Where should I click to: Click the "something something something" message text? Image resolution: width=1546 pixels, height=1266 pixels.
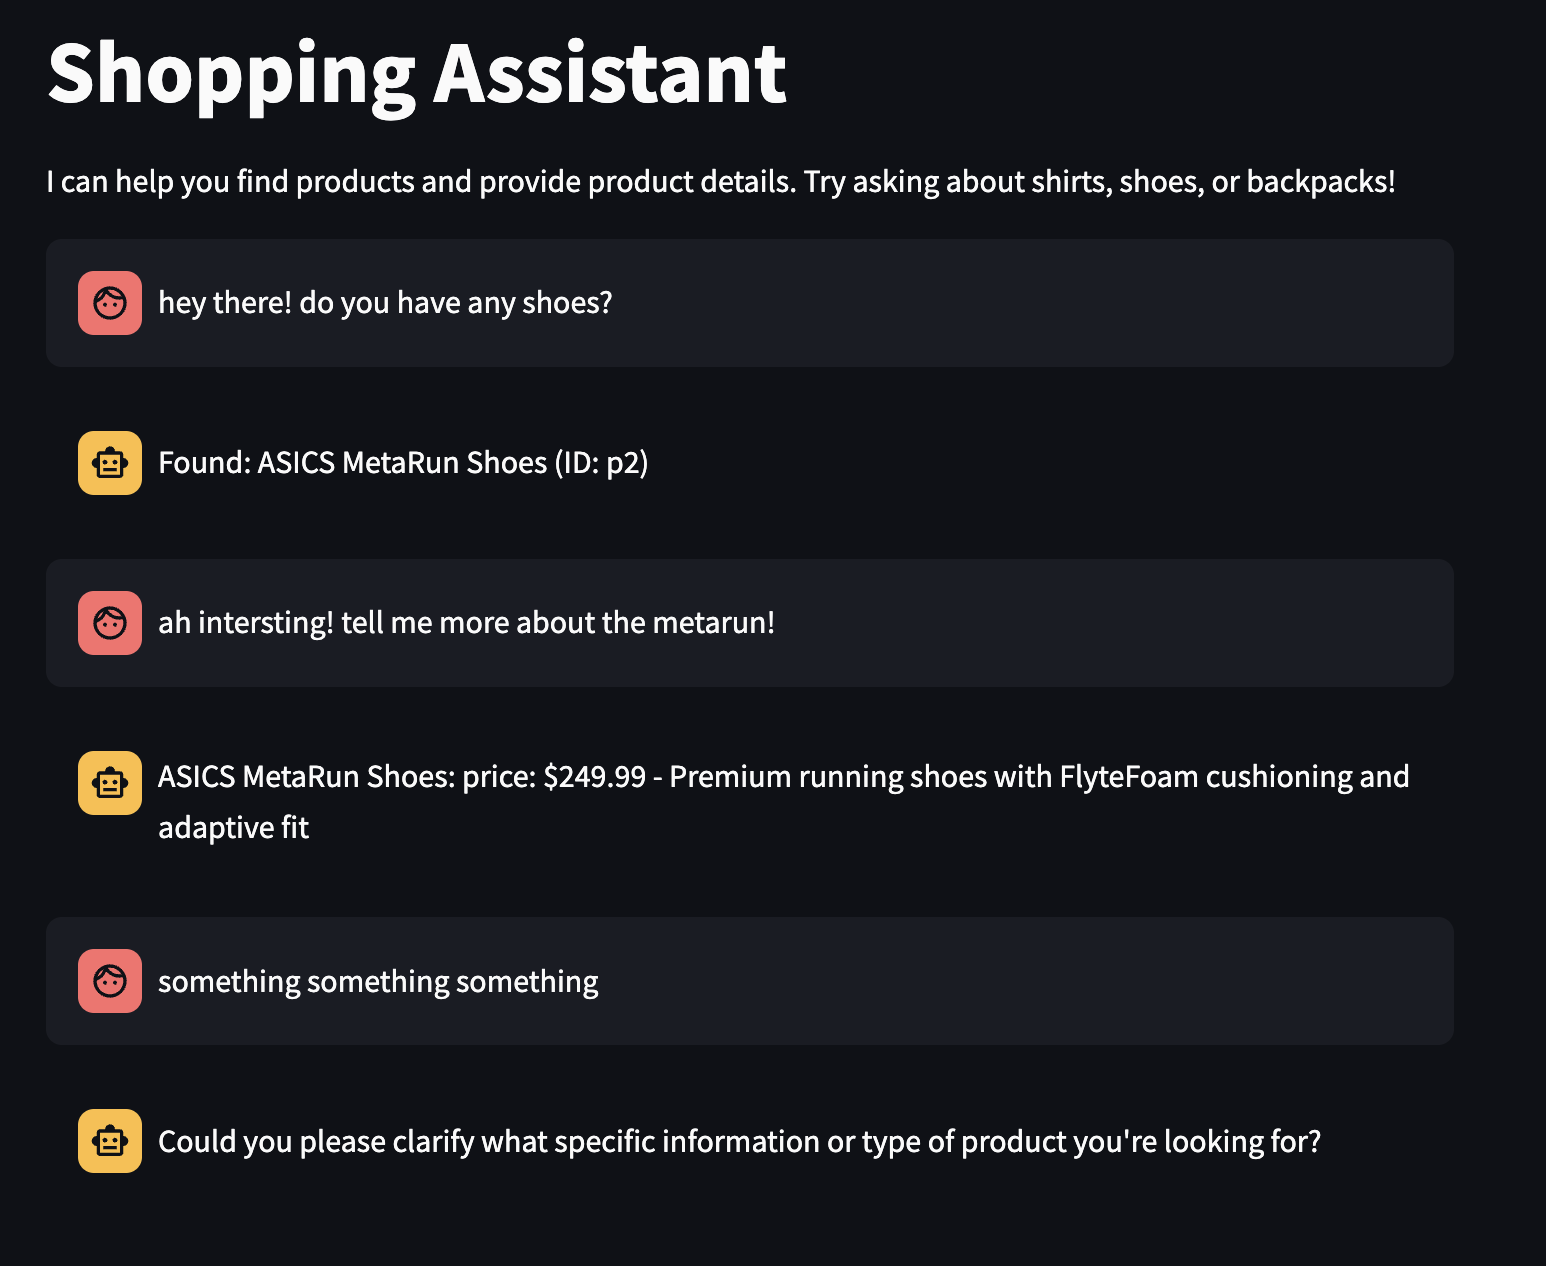coord(378,982)
